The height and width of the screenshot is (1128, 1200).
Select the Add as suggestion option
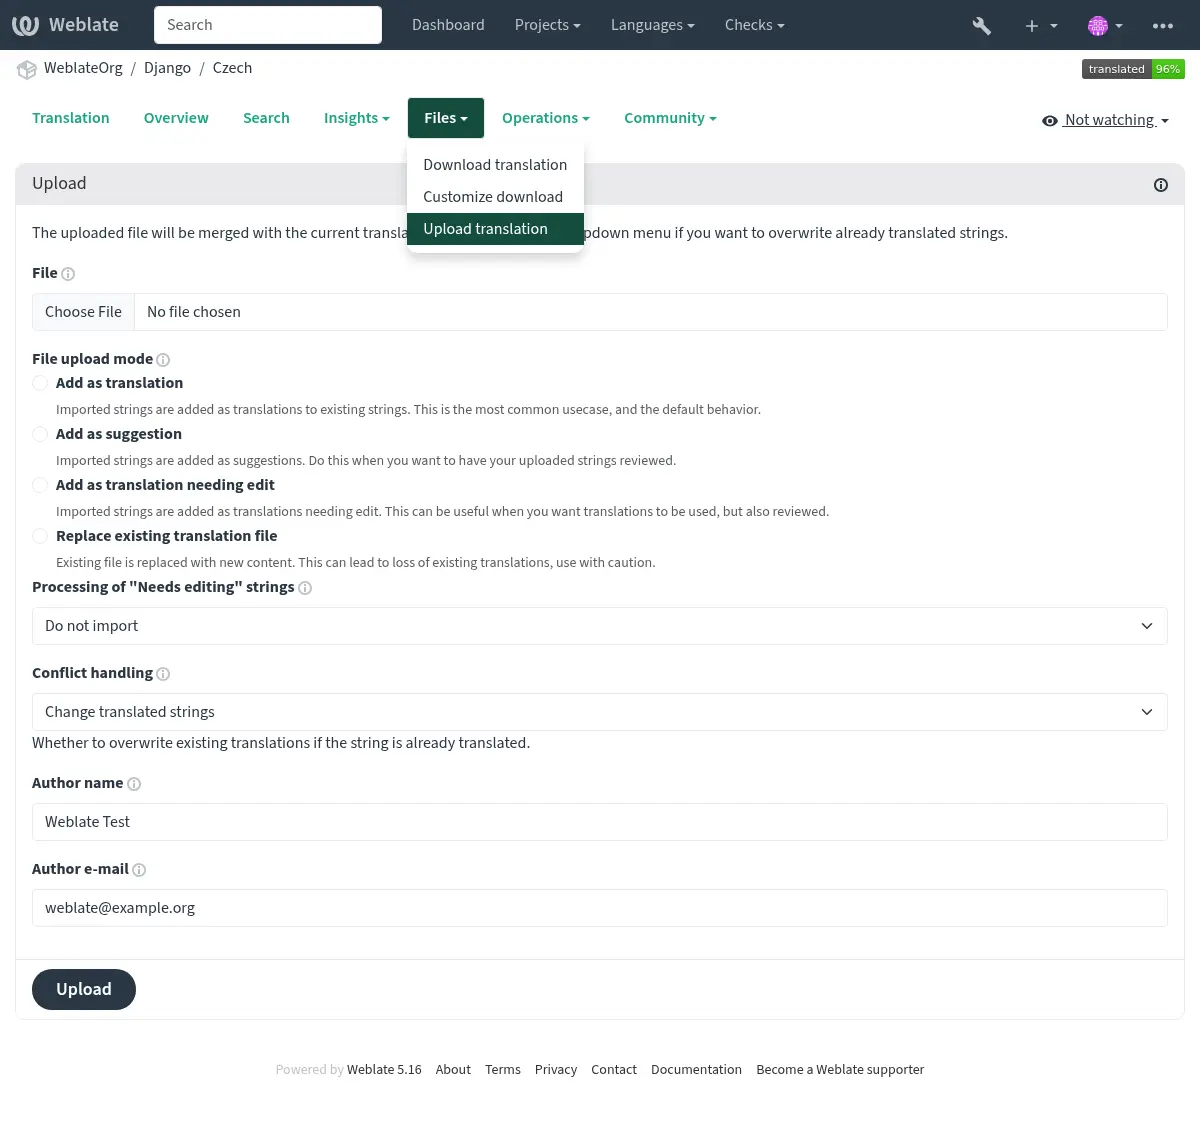40,434
